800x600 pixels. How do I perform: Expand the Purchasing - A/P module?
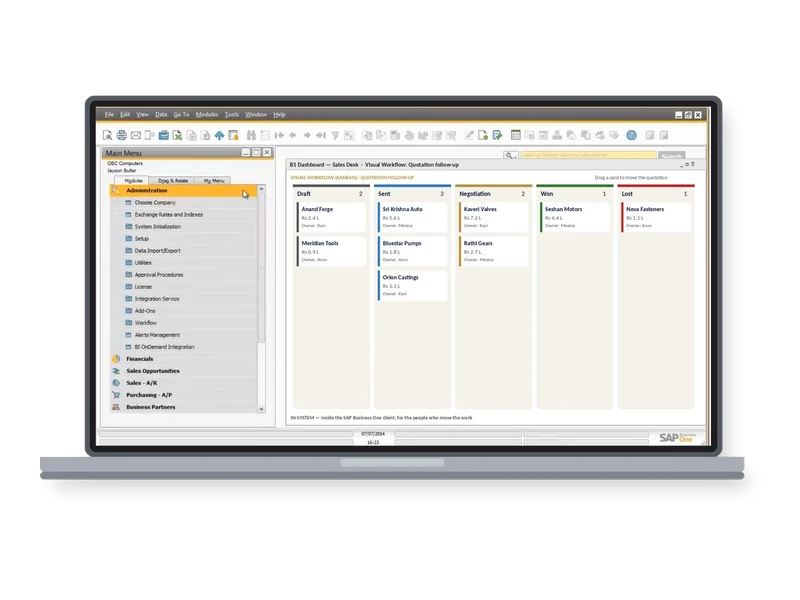(x=183, y=395)
